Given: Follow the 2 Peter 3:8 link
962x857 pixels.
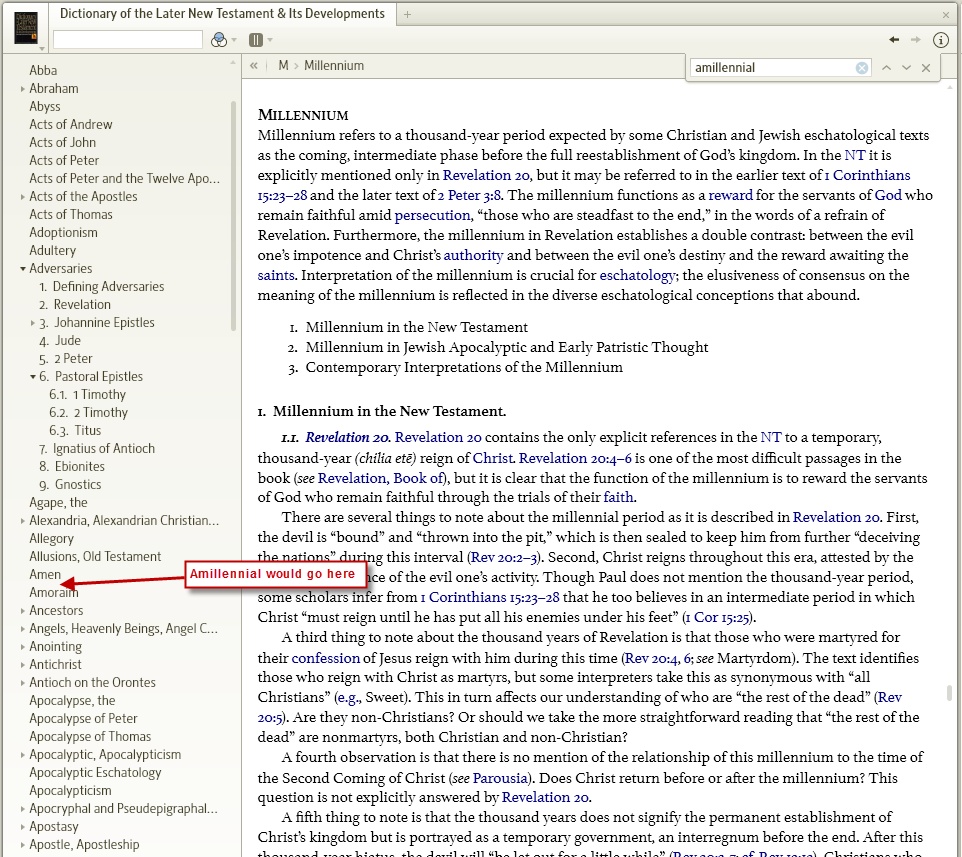Looking at the screenshot, I should (469, 196).
